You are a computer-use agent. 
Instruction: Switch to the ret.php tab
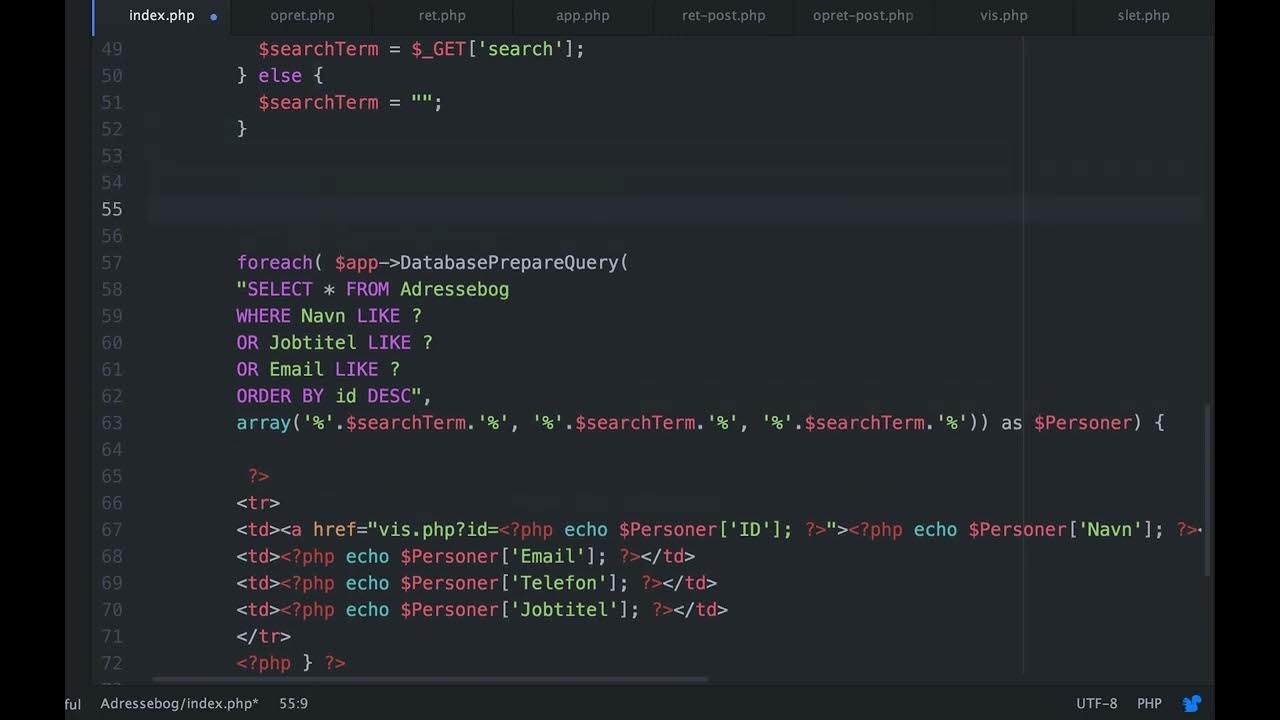pos(442,16)
